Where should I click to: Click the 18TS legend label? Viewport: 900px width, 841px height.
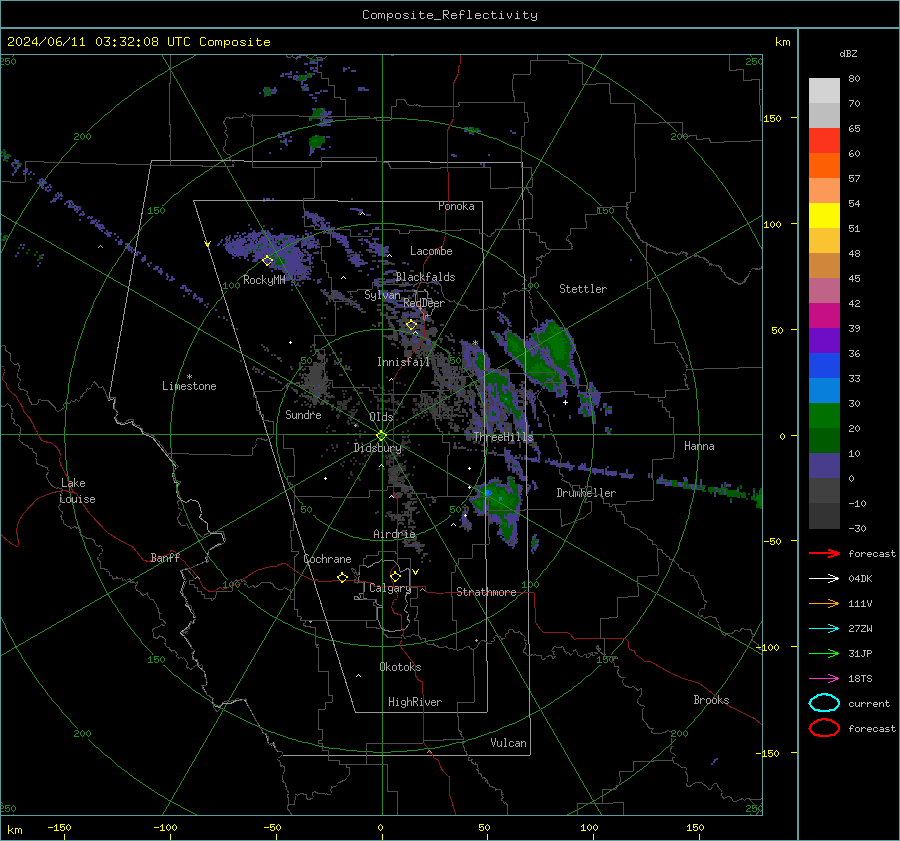(860, 679)
